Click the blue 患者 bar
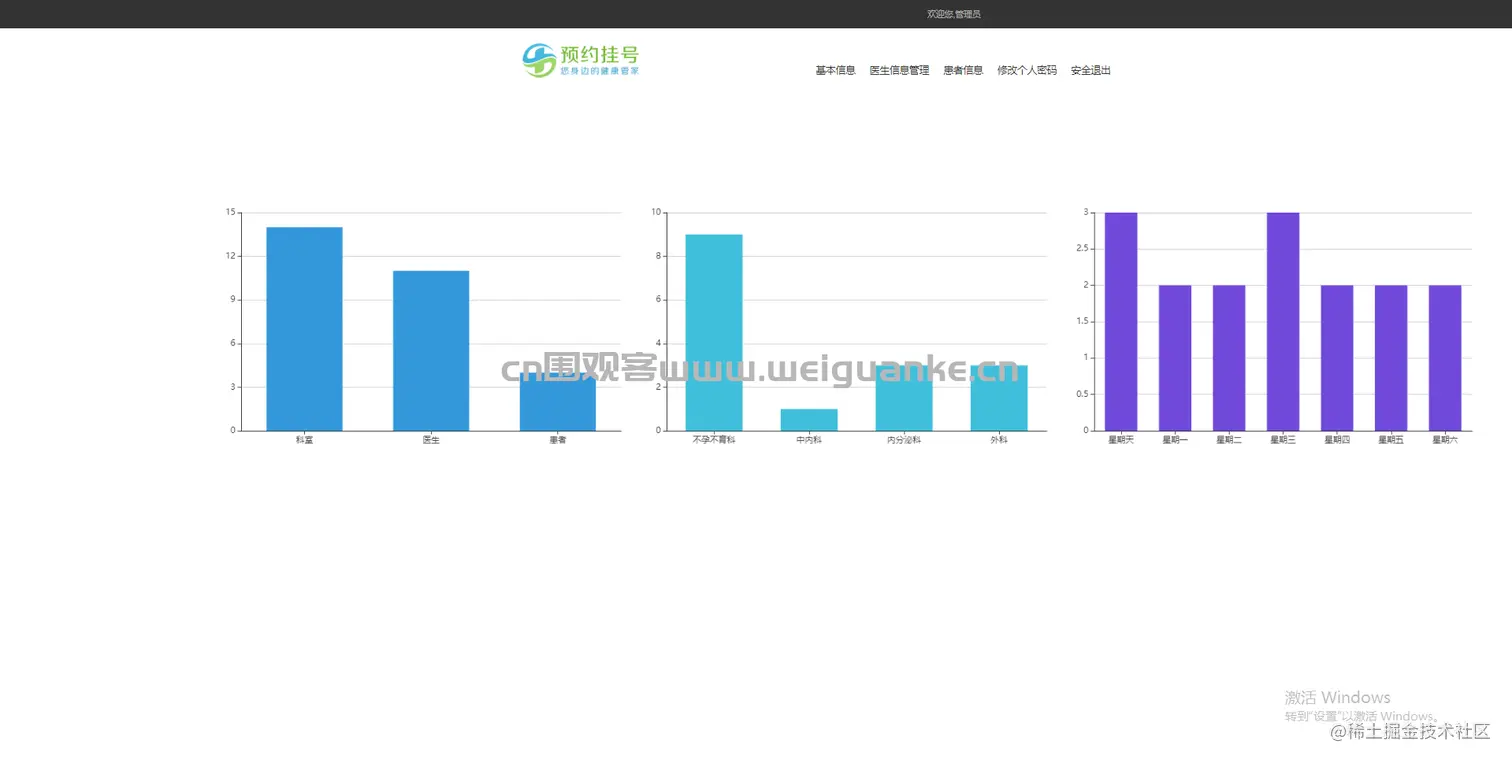 point(558,402)
